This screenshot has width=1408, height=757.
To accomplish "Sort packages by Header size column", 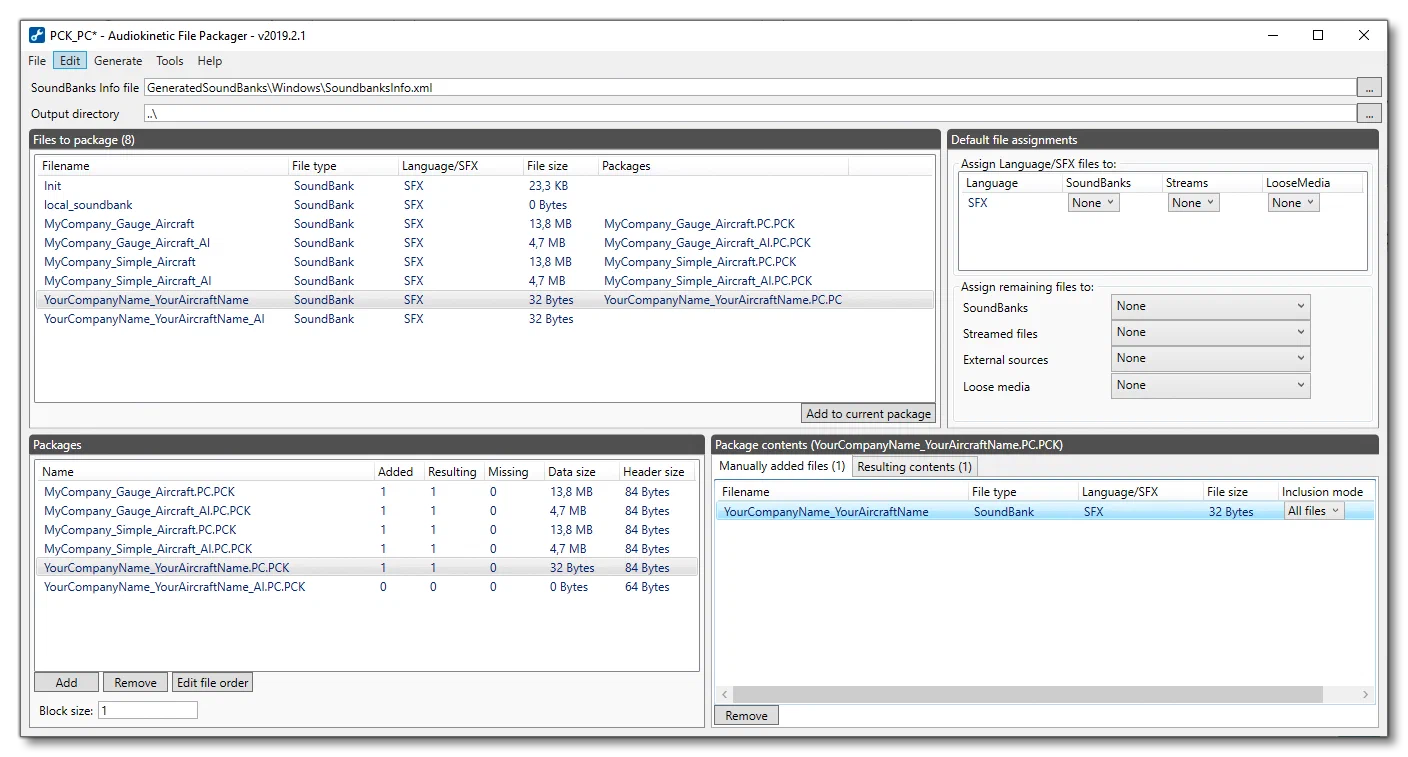I will [x=657, y=472].
